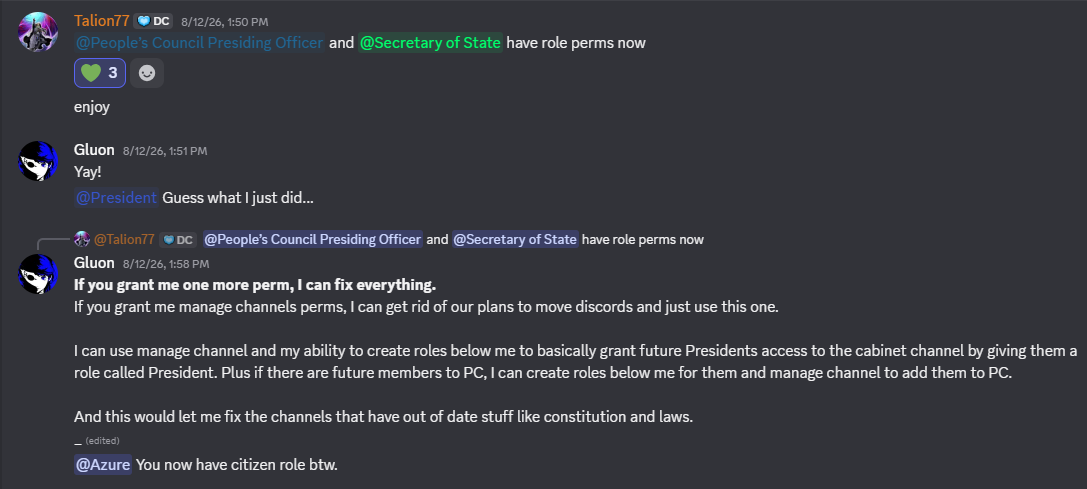The image size is (1087, 489).
Task: Click the (edited) label under Gluon's message
Action: [x=102, y=440]
